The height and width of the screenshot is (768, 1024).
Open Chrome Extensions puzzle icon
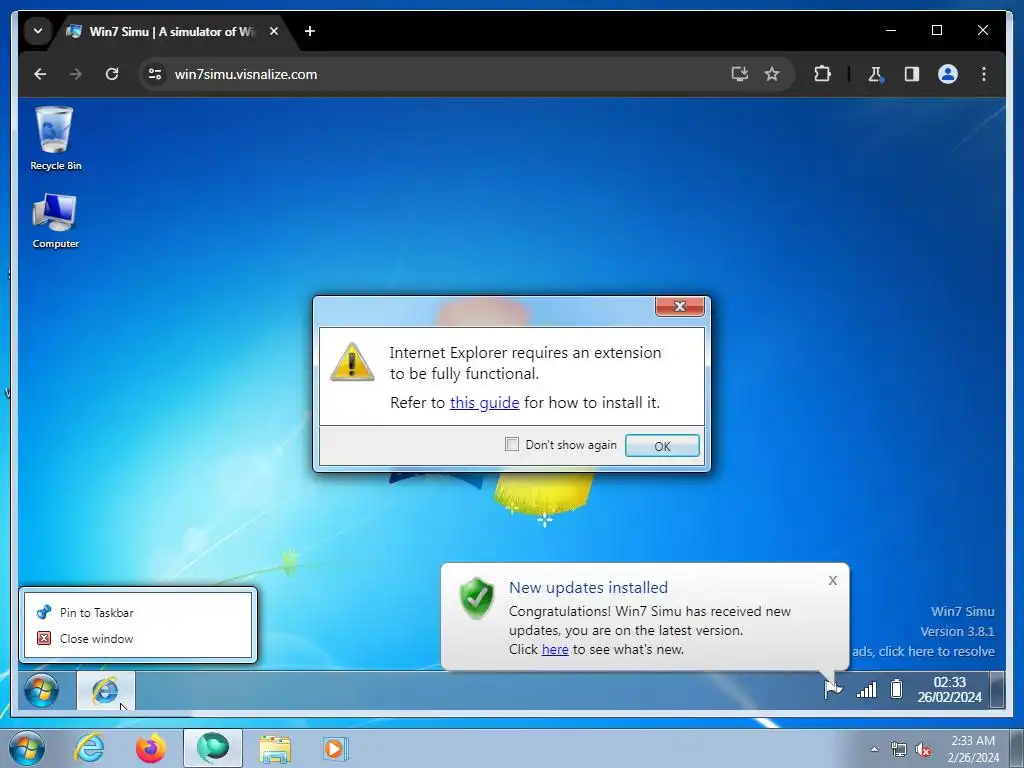click(x=822, y=74)
